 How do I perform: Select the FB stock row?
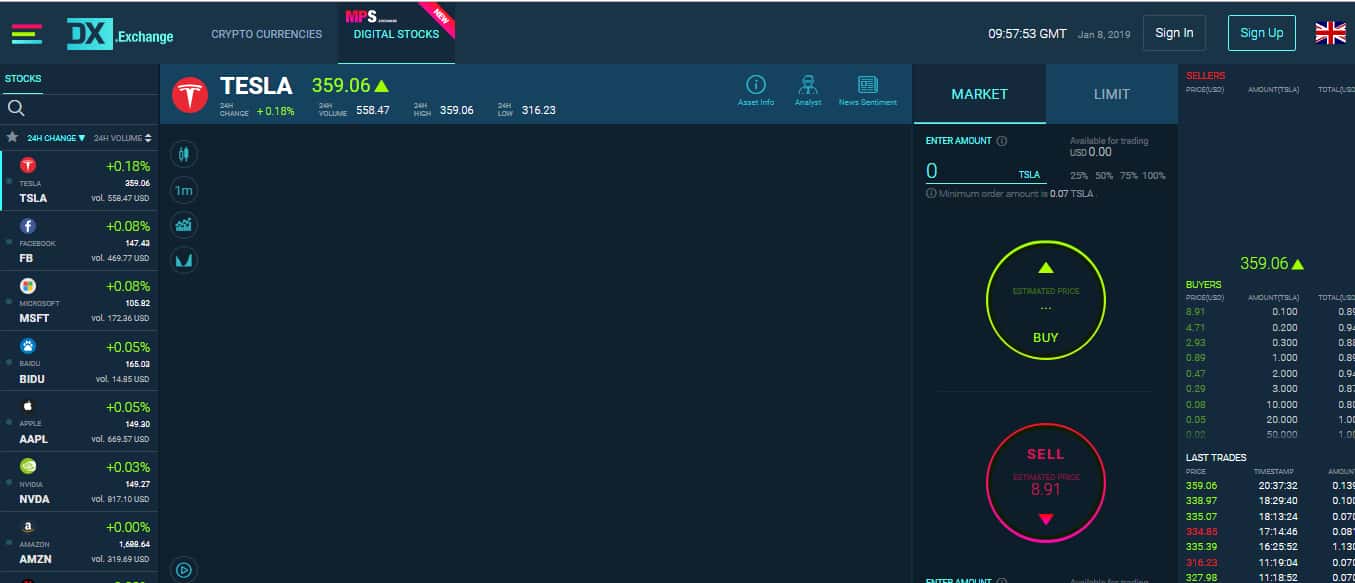(x=79, y=241)
